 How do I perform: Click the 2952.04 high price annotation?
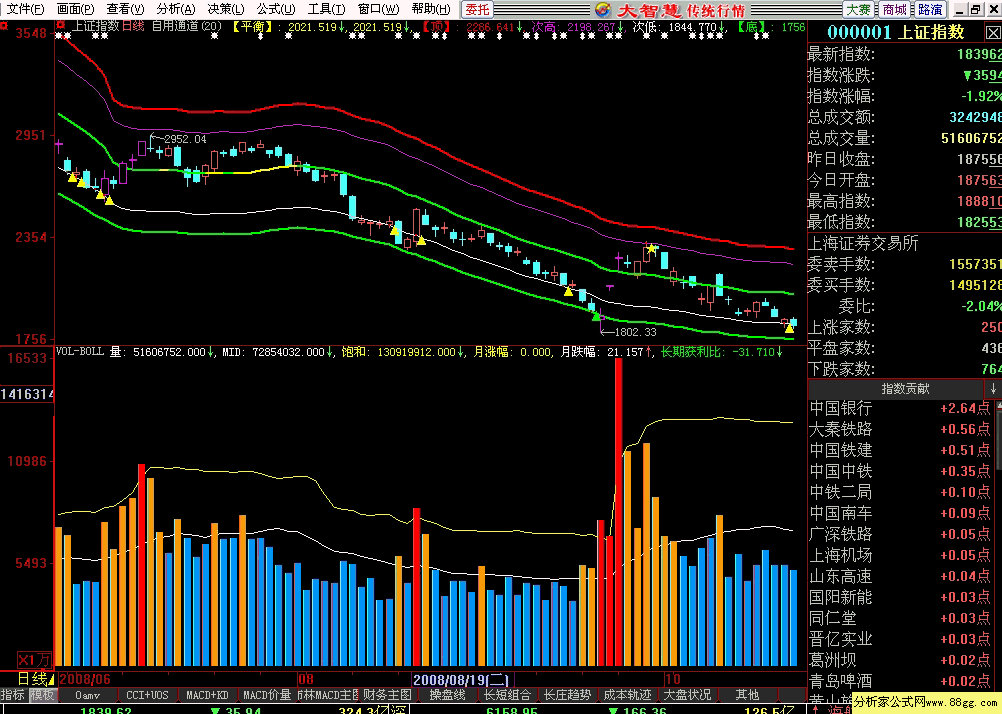coord(185,139)
